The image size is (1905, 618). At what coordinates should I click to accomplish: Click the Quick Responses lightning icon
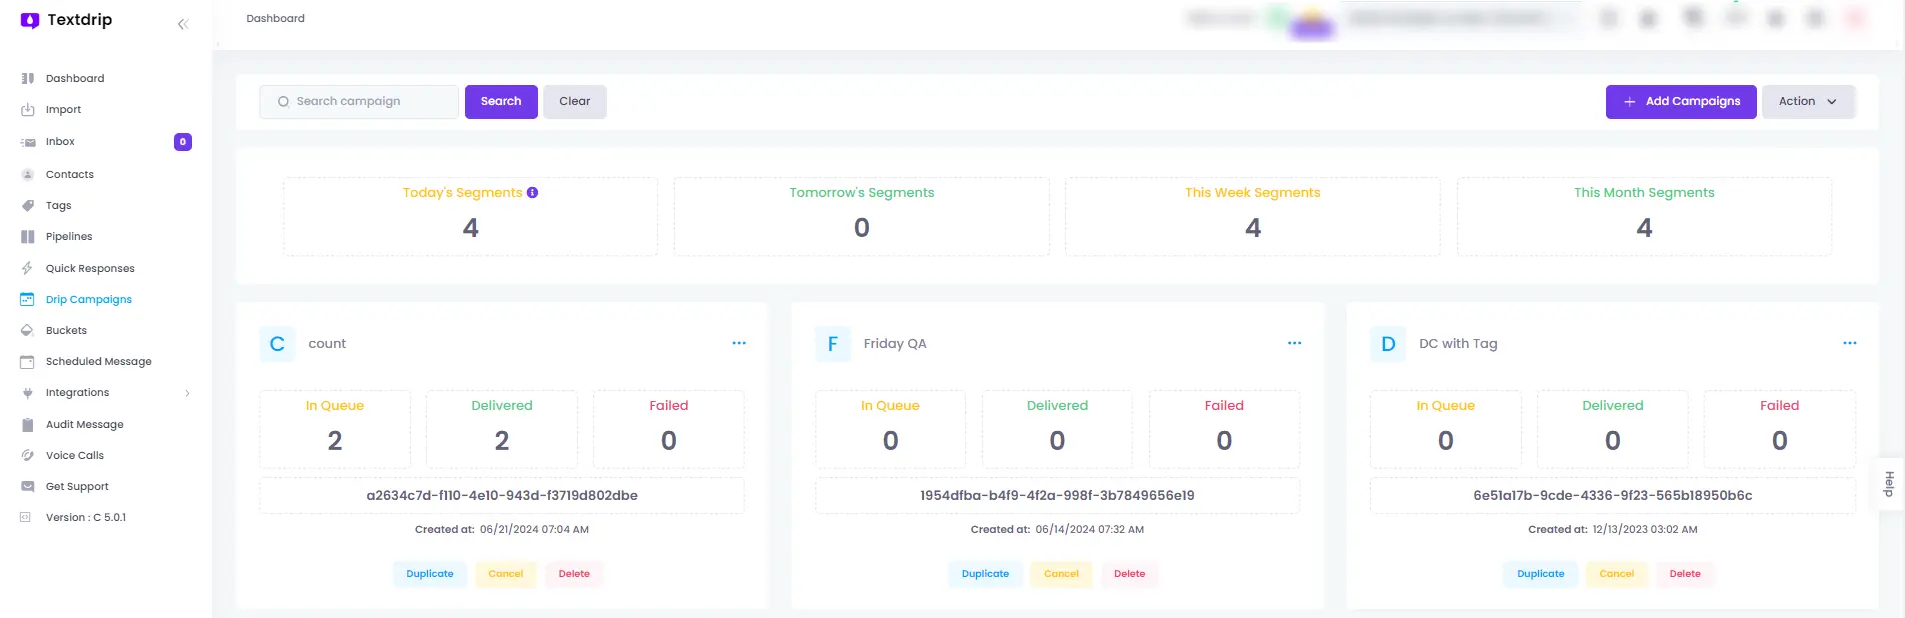(28, 268)
